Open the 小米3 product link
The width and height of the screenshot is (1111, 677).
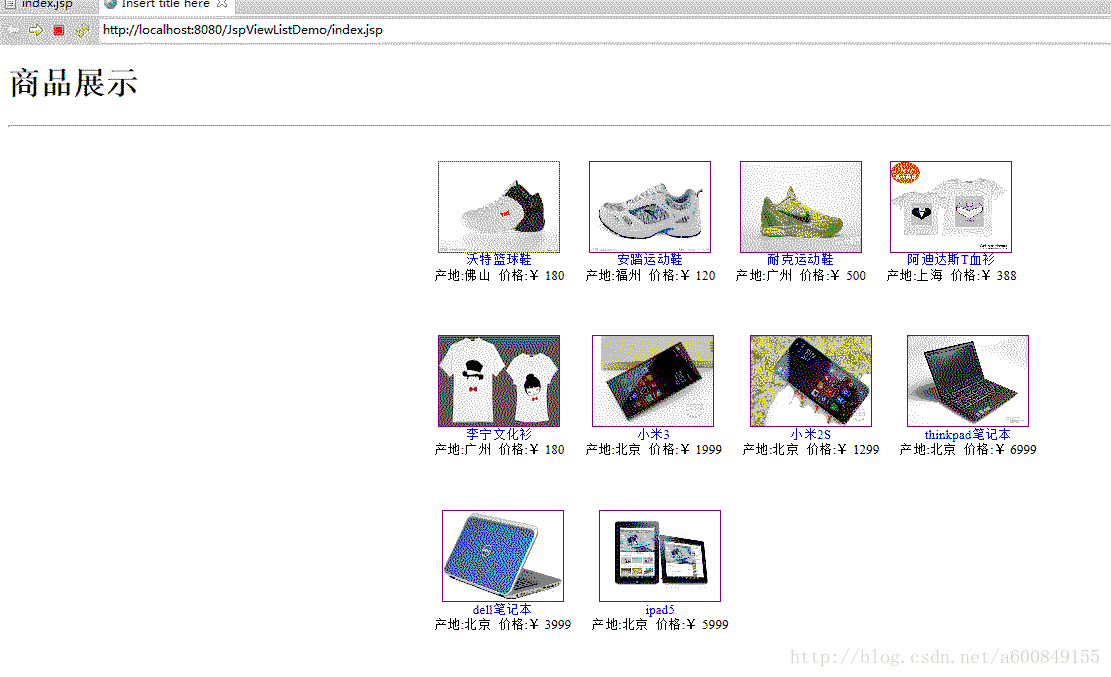click(653, 434)
